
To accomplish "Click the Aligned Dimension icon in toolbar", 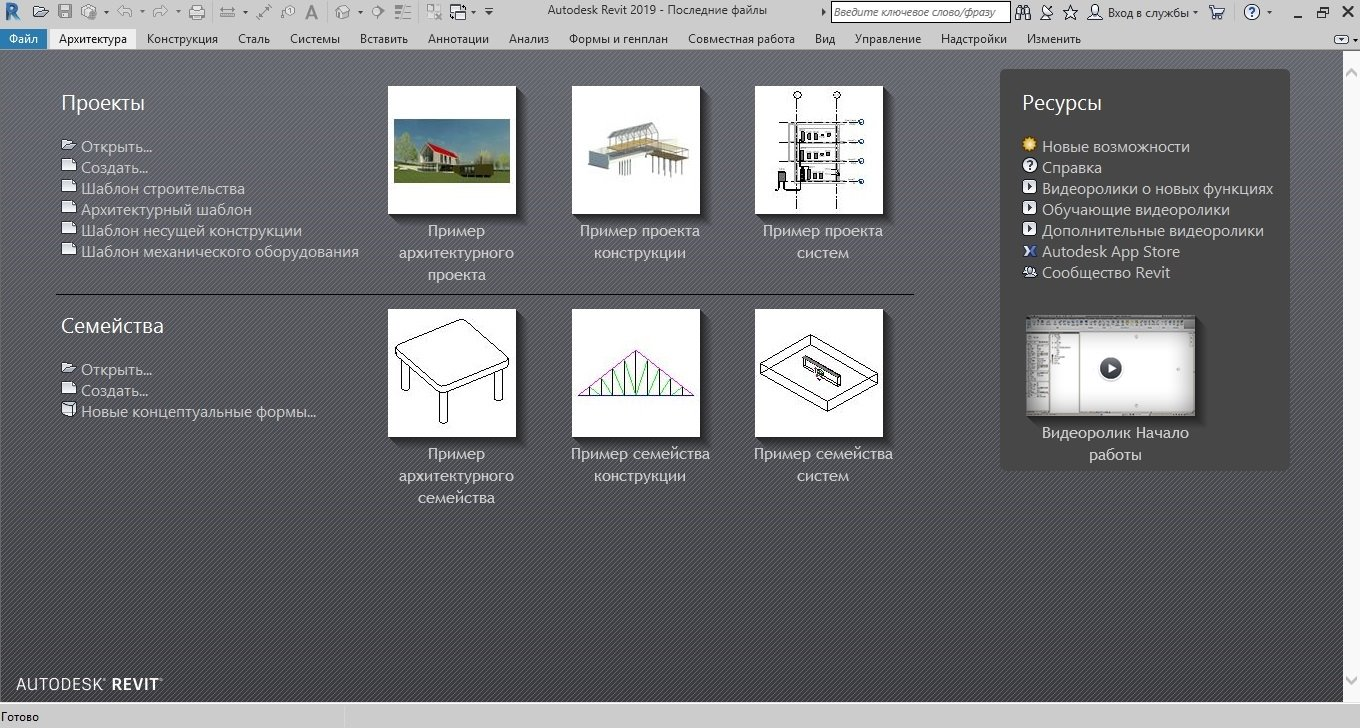I will click(x=263, y=13).
